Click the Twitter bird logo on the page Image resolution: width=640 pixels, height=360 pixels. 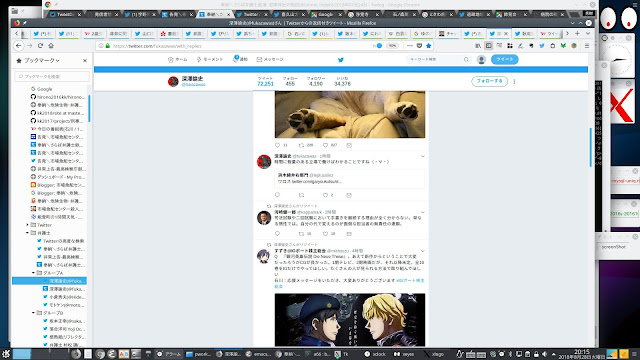(341, 60)
